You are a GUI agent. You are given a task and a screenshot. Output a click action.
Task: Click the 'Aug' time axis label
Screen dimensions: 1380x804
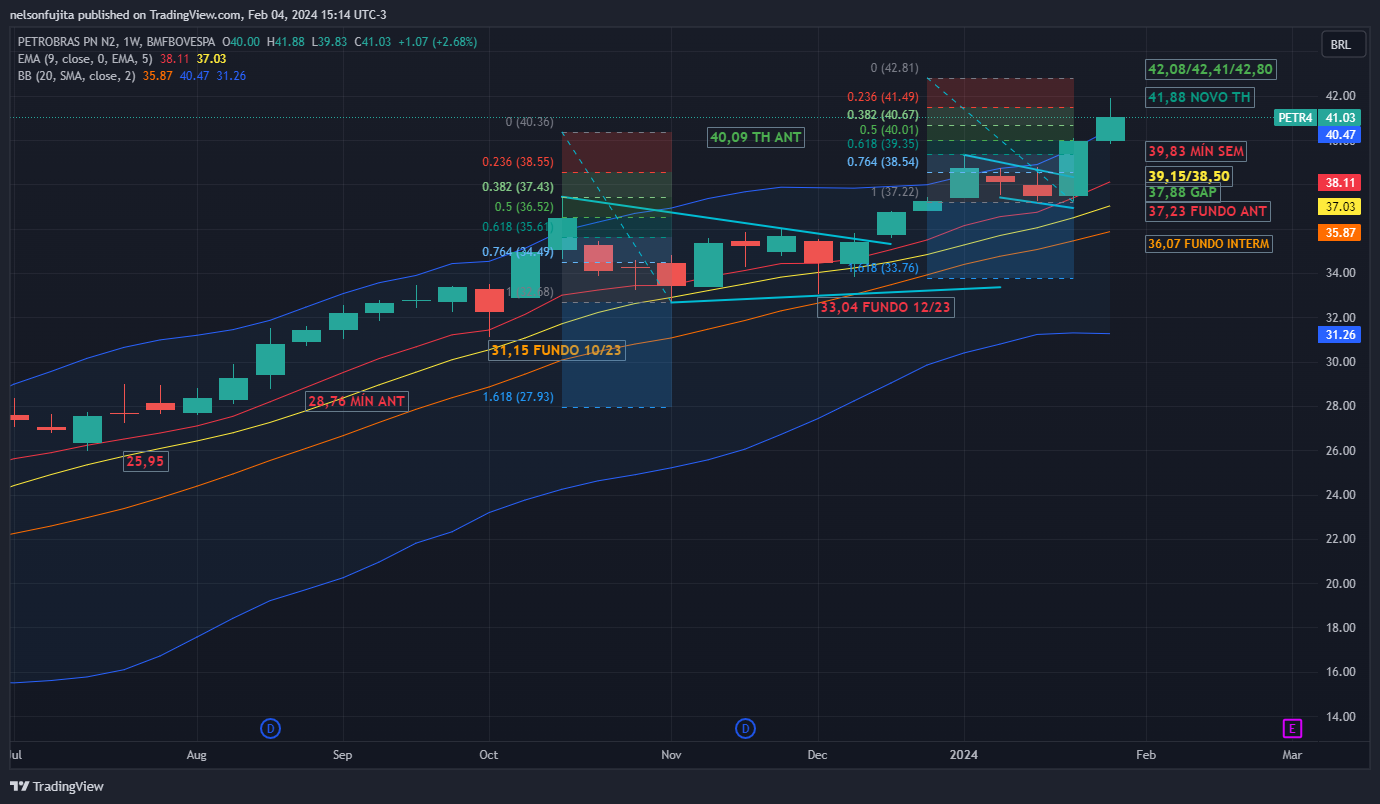[x=196, y=754]
